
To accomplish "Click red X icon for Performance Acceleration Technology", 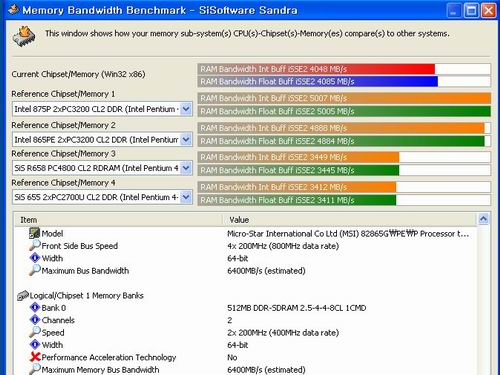I will coord(35,357).
